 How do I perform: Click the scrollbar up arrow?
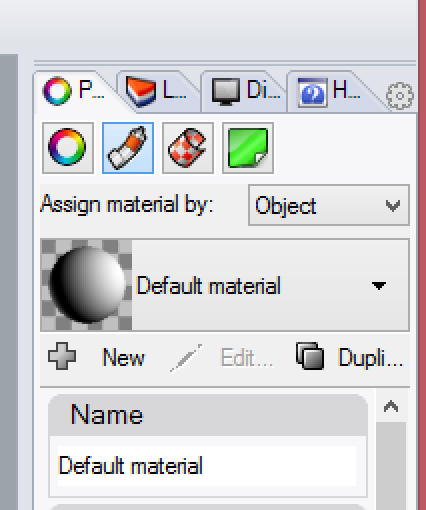[x=391, y=406]
